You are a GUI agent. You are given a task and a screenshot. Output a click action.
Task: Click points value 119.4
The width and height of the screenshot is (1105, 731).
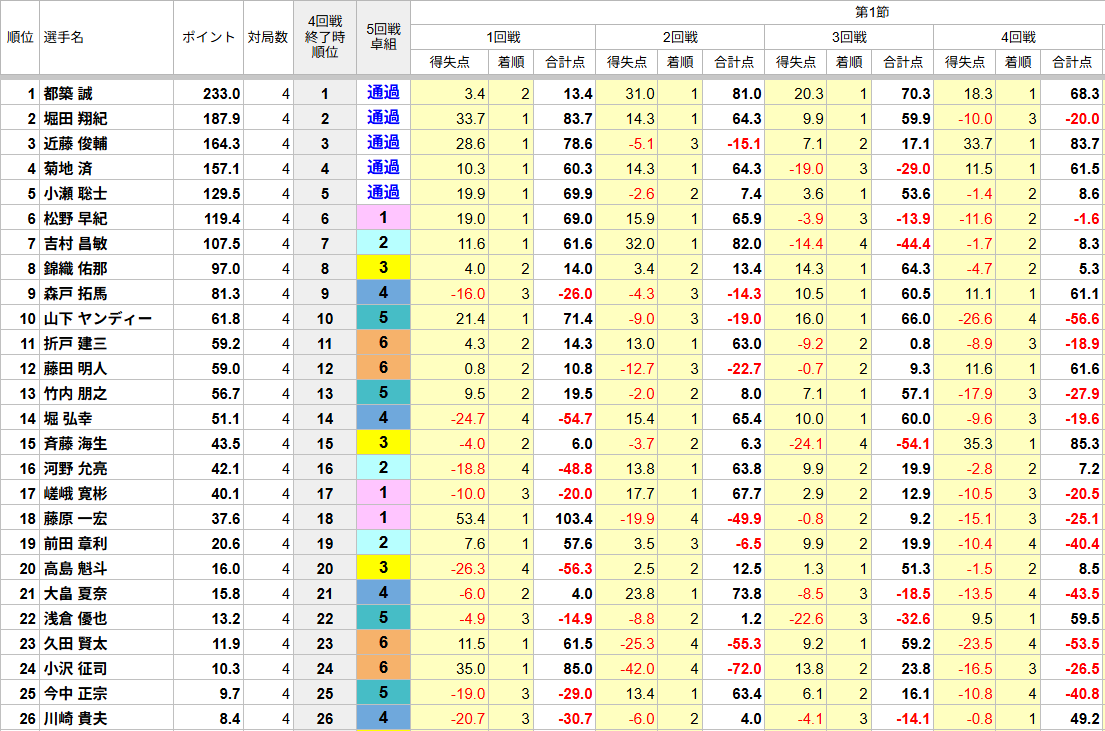pos(221,219)
